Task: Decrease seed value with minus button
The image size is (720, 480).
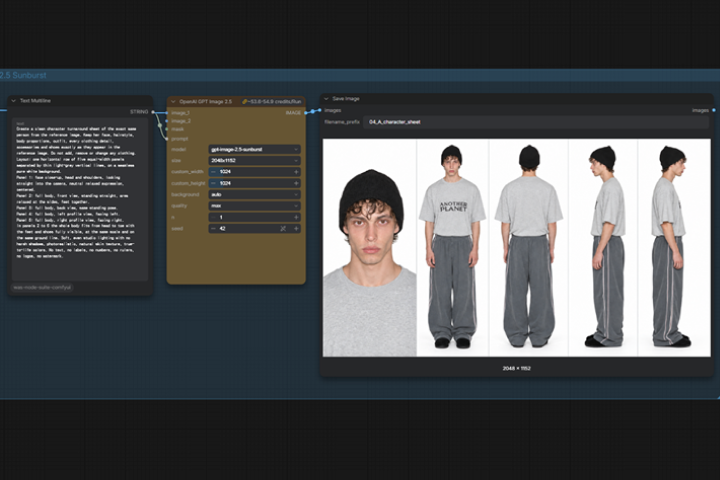Action: pos(214,228)
